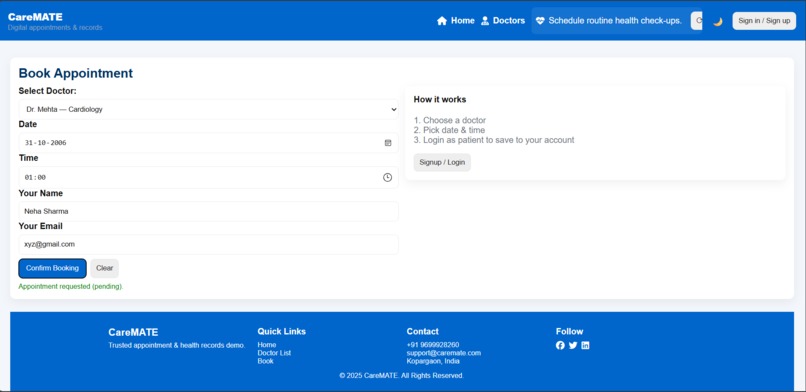The width and height of the screenshot is (806, 392).
Task: Click the 'Pick date & time' step text
Action: (x=454, y=130)
